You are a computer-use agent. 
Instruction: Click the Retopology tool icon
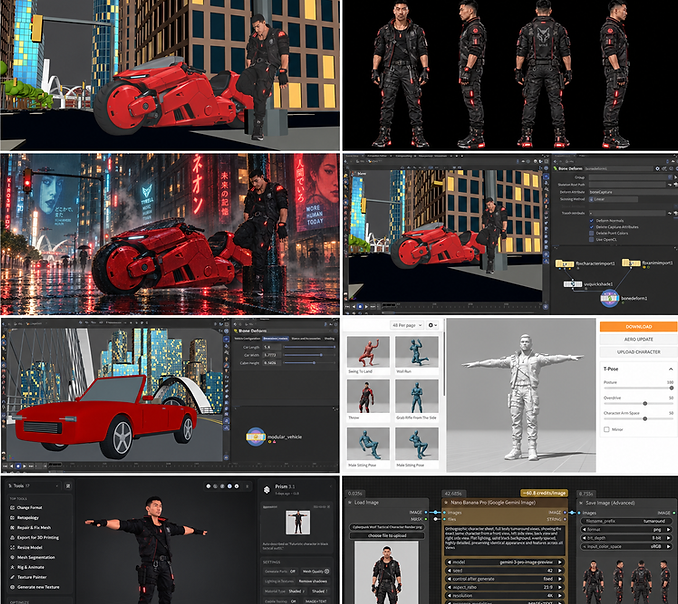[12, 518]
